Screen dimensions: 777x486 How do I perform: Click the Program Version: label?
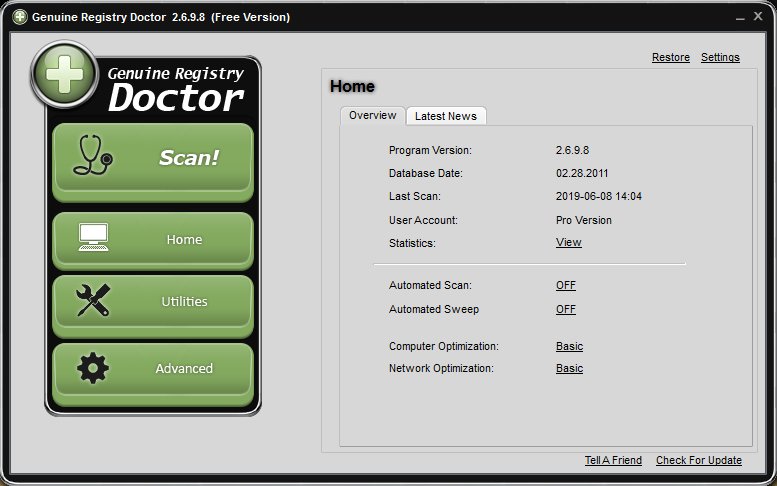coord(430,150)
